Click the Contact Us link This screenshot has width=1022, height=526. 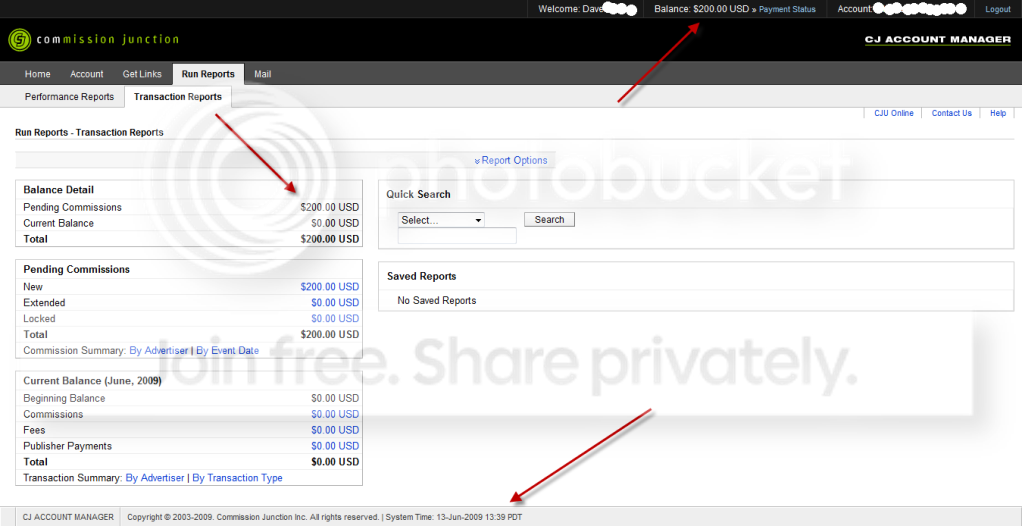(x=952, y=113)
